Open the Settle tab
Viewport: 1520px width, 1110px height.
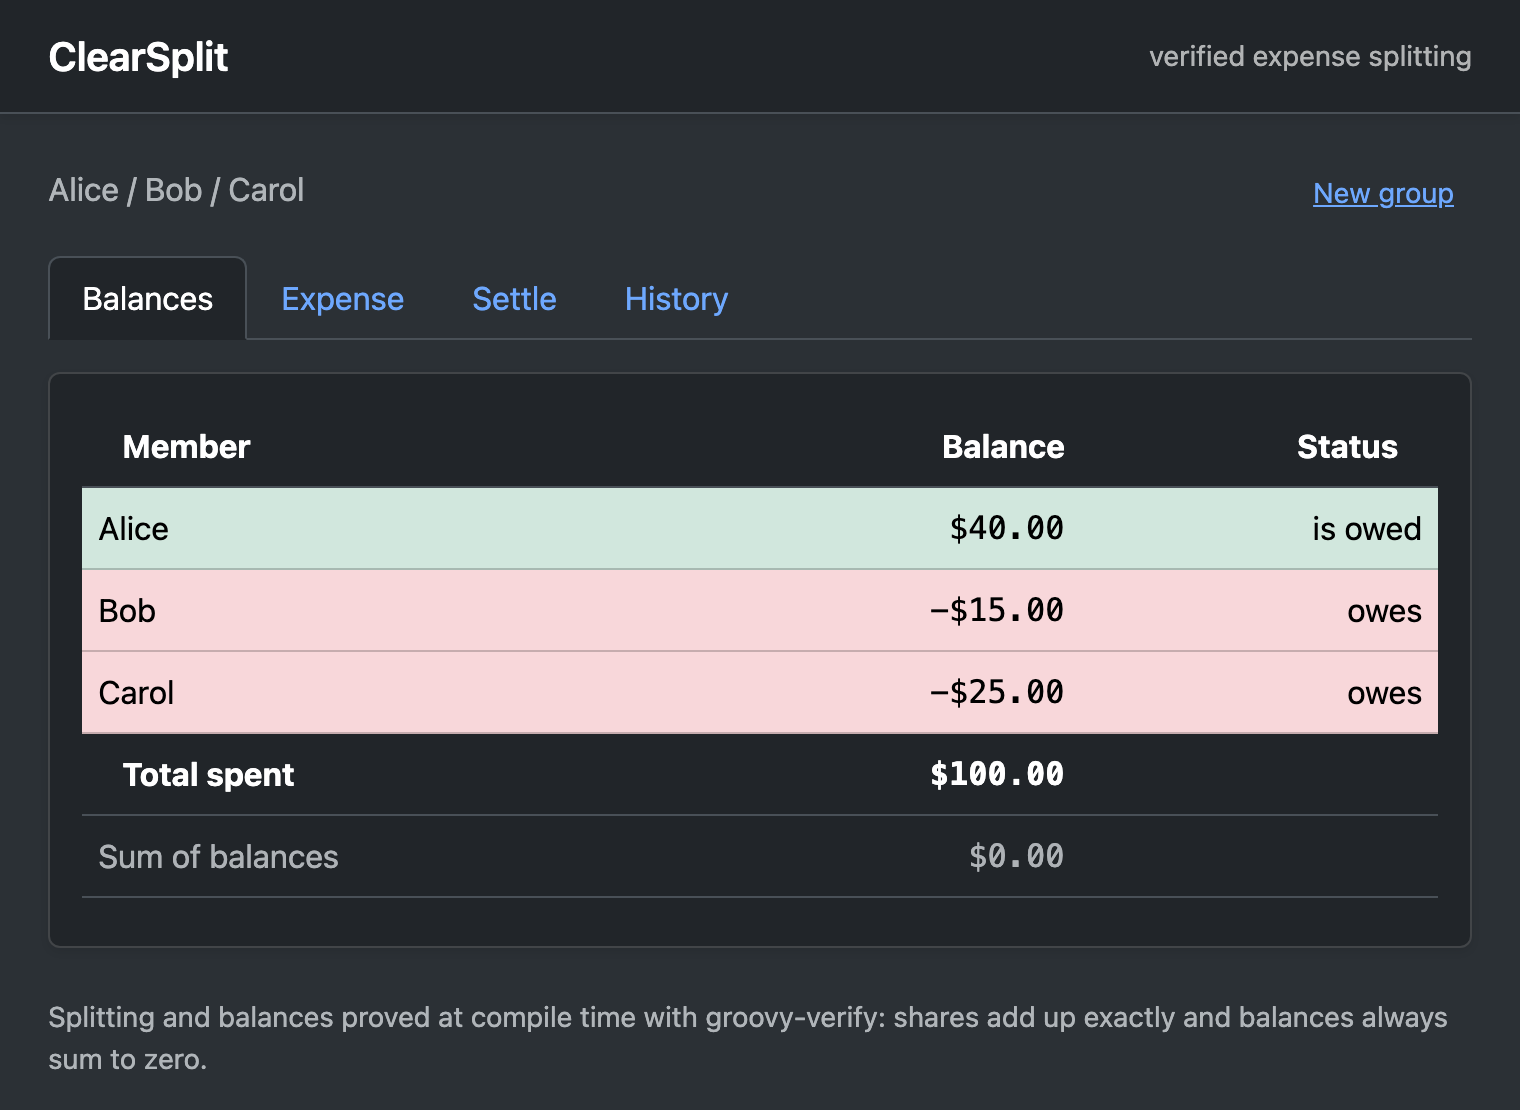pos(514,299)
